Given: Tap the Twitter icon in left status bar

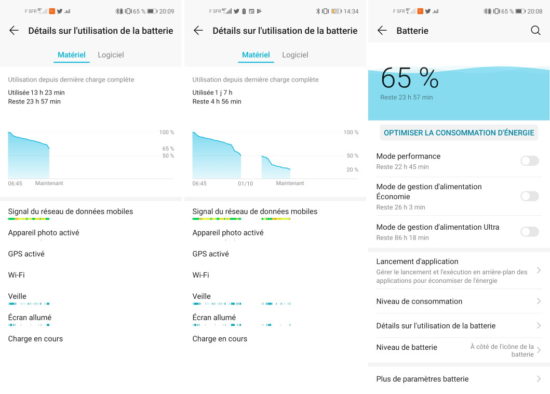Looking at the screenshot, I should tap(60, 11).
